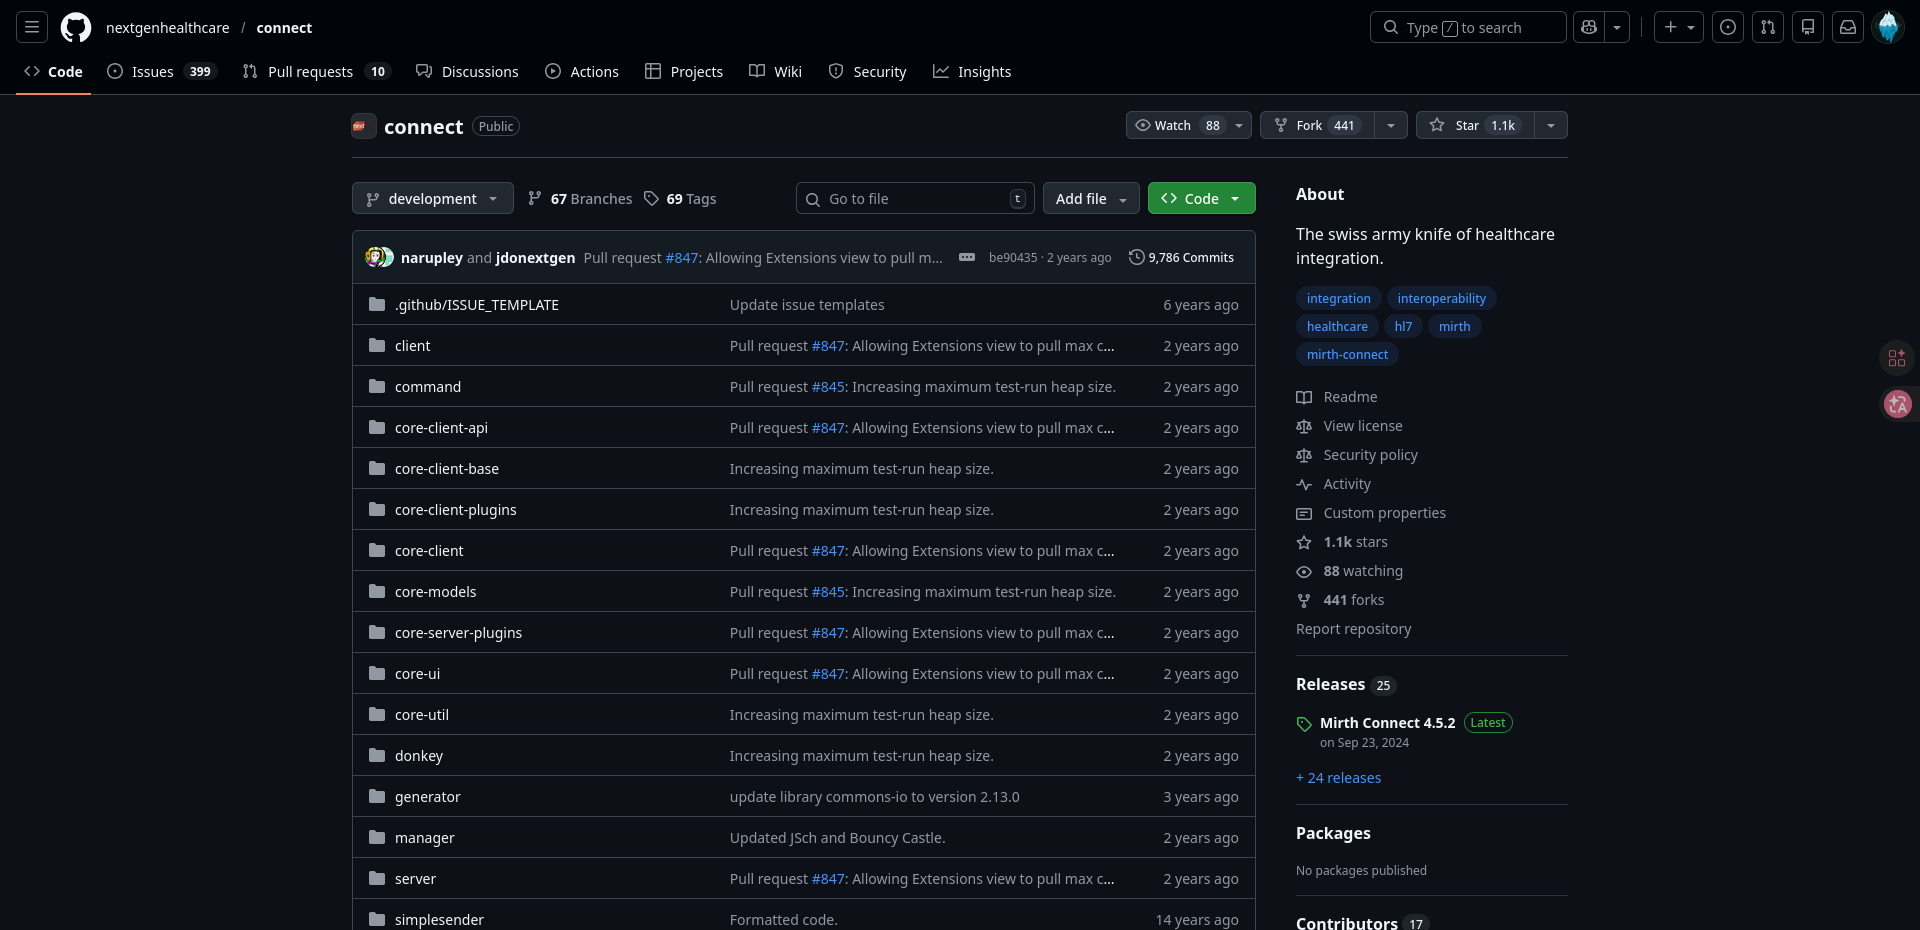Screen dimensions: 1920x930
Task: Open the Custom properties link
Action: click(x=1371, y=513)
